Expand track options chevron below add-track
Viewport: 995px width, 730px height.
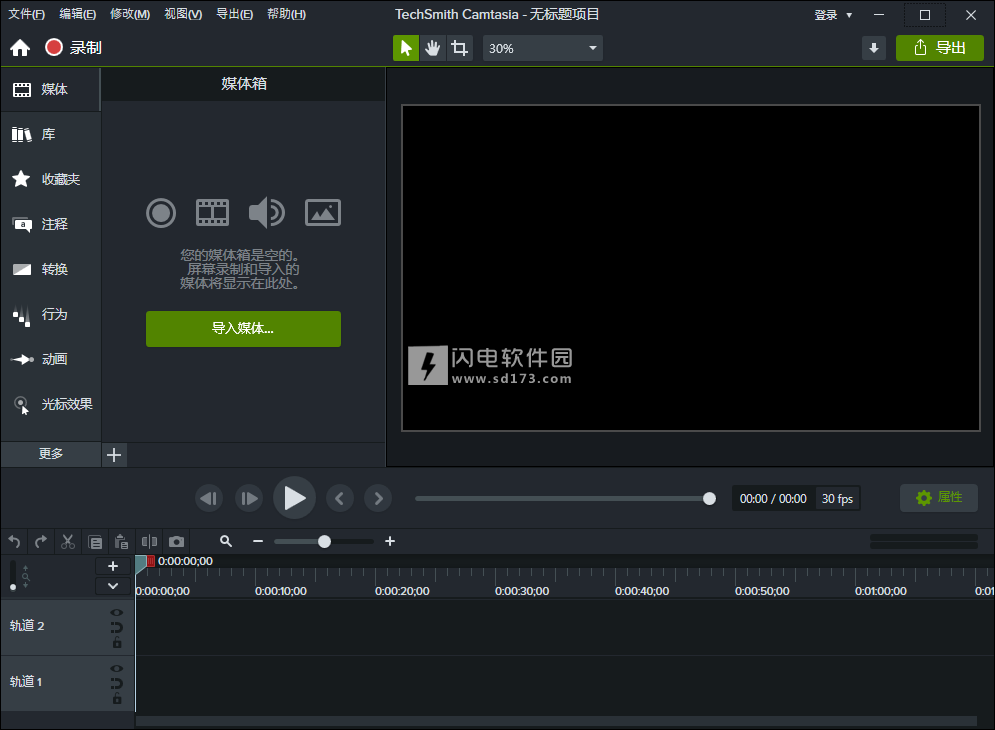[x=113, y=586]
